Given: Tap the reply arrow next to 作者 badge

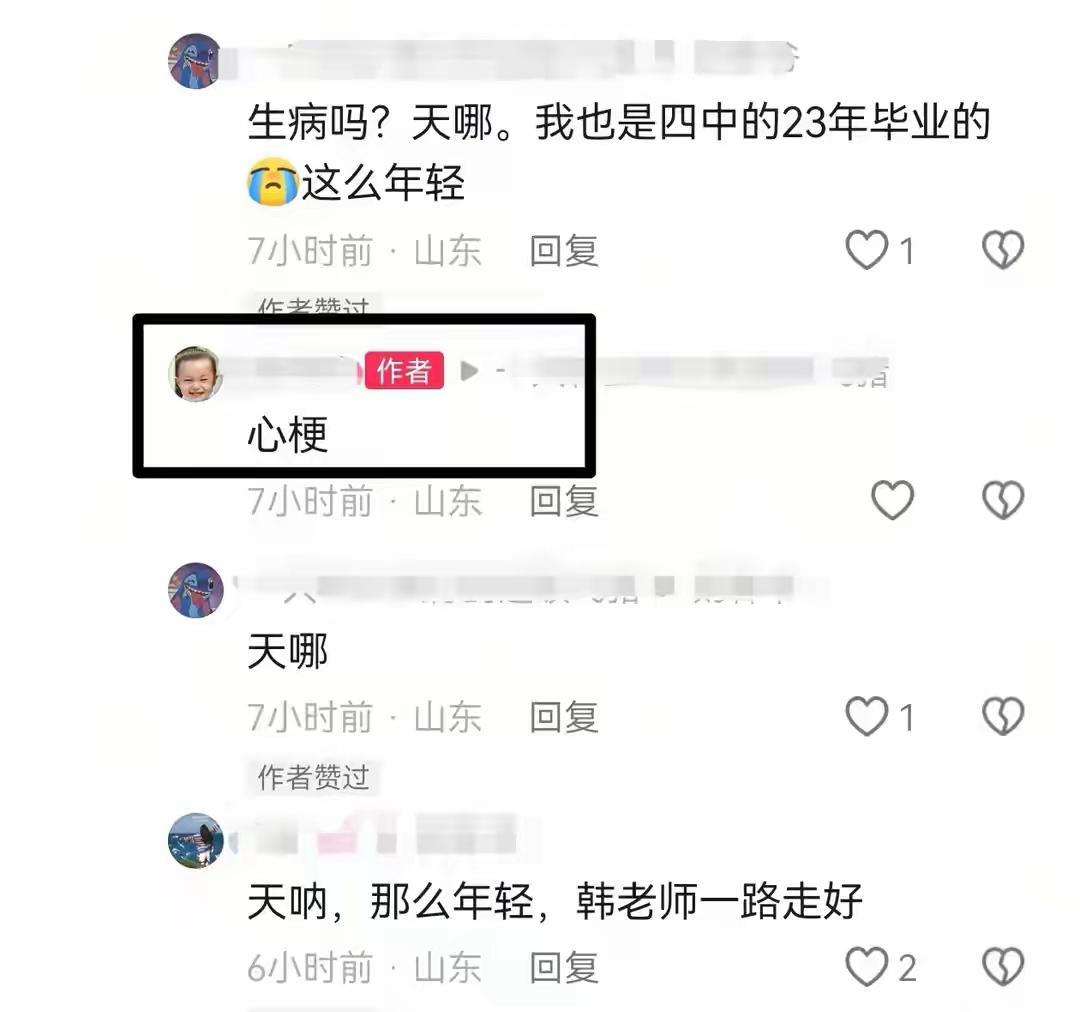Looking at the screenshot, I should click(x=469, y=371).
